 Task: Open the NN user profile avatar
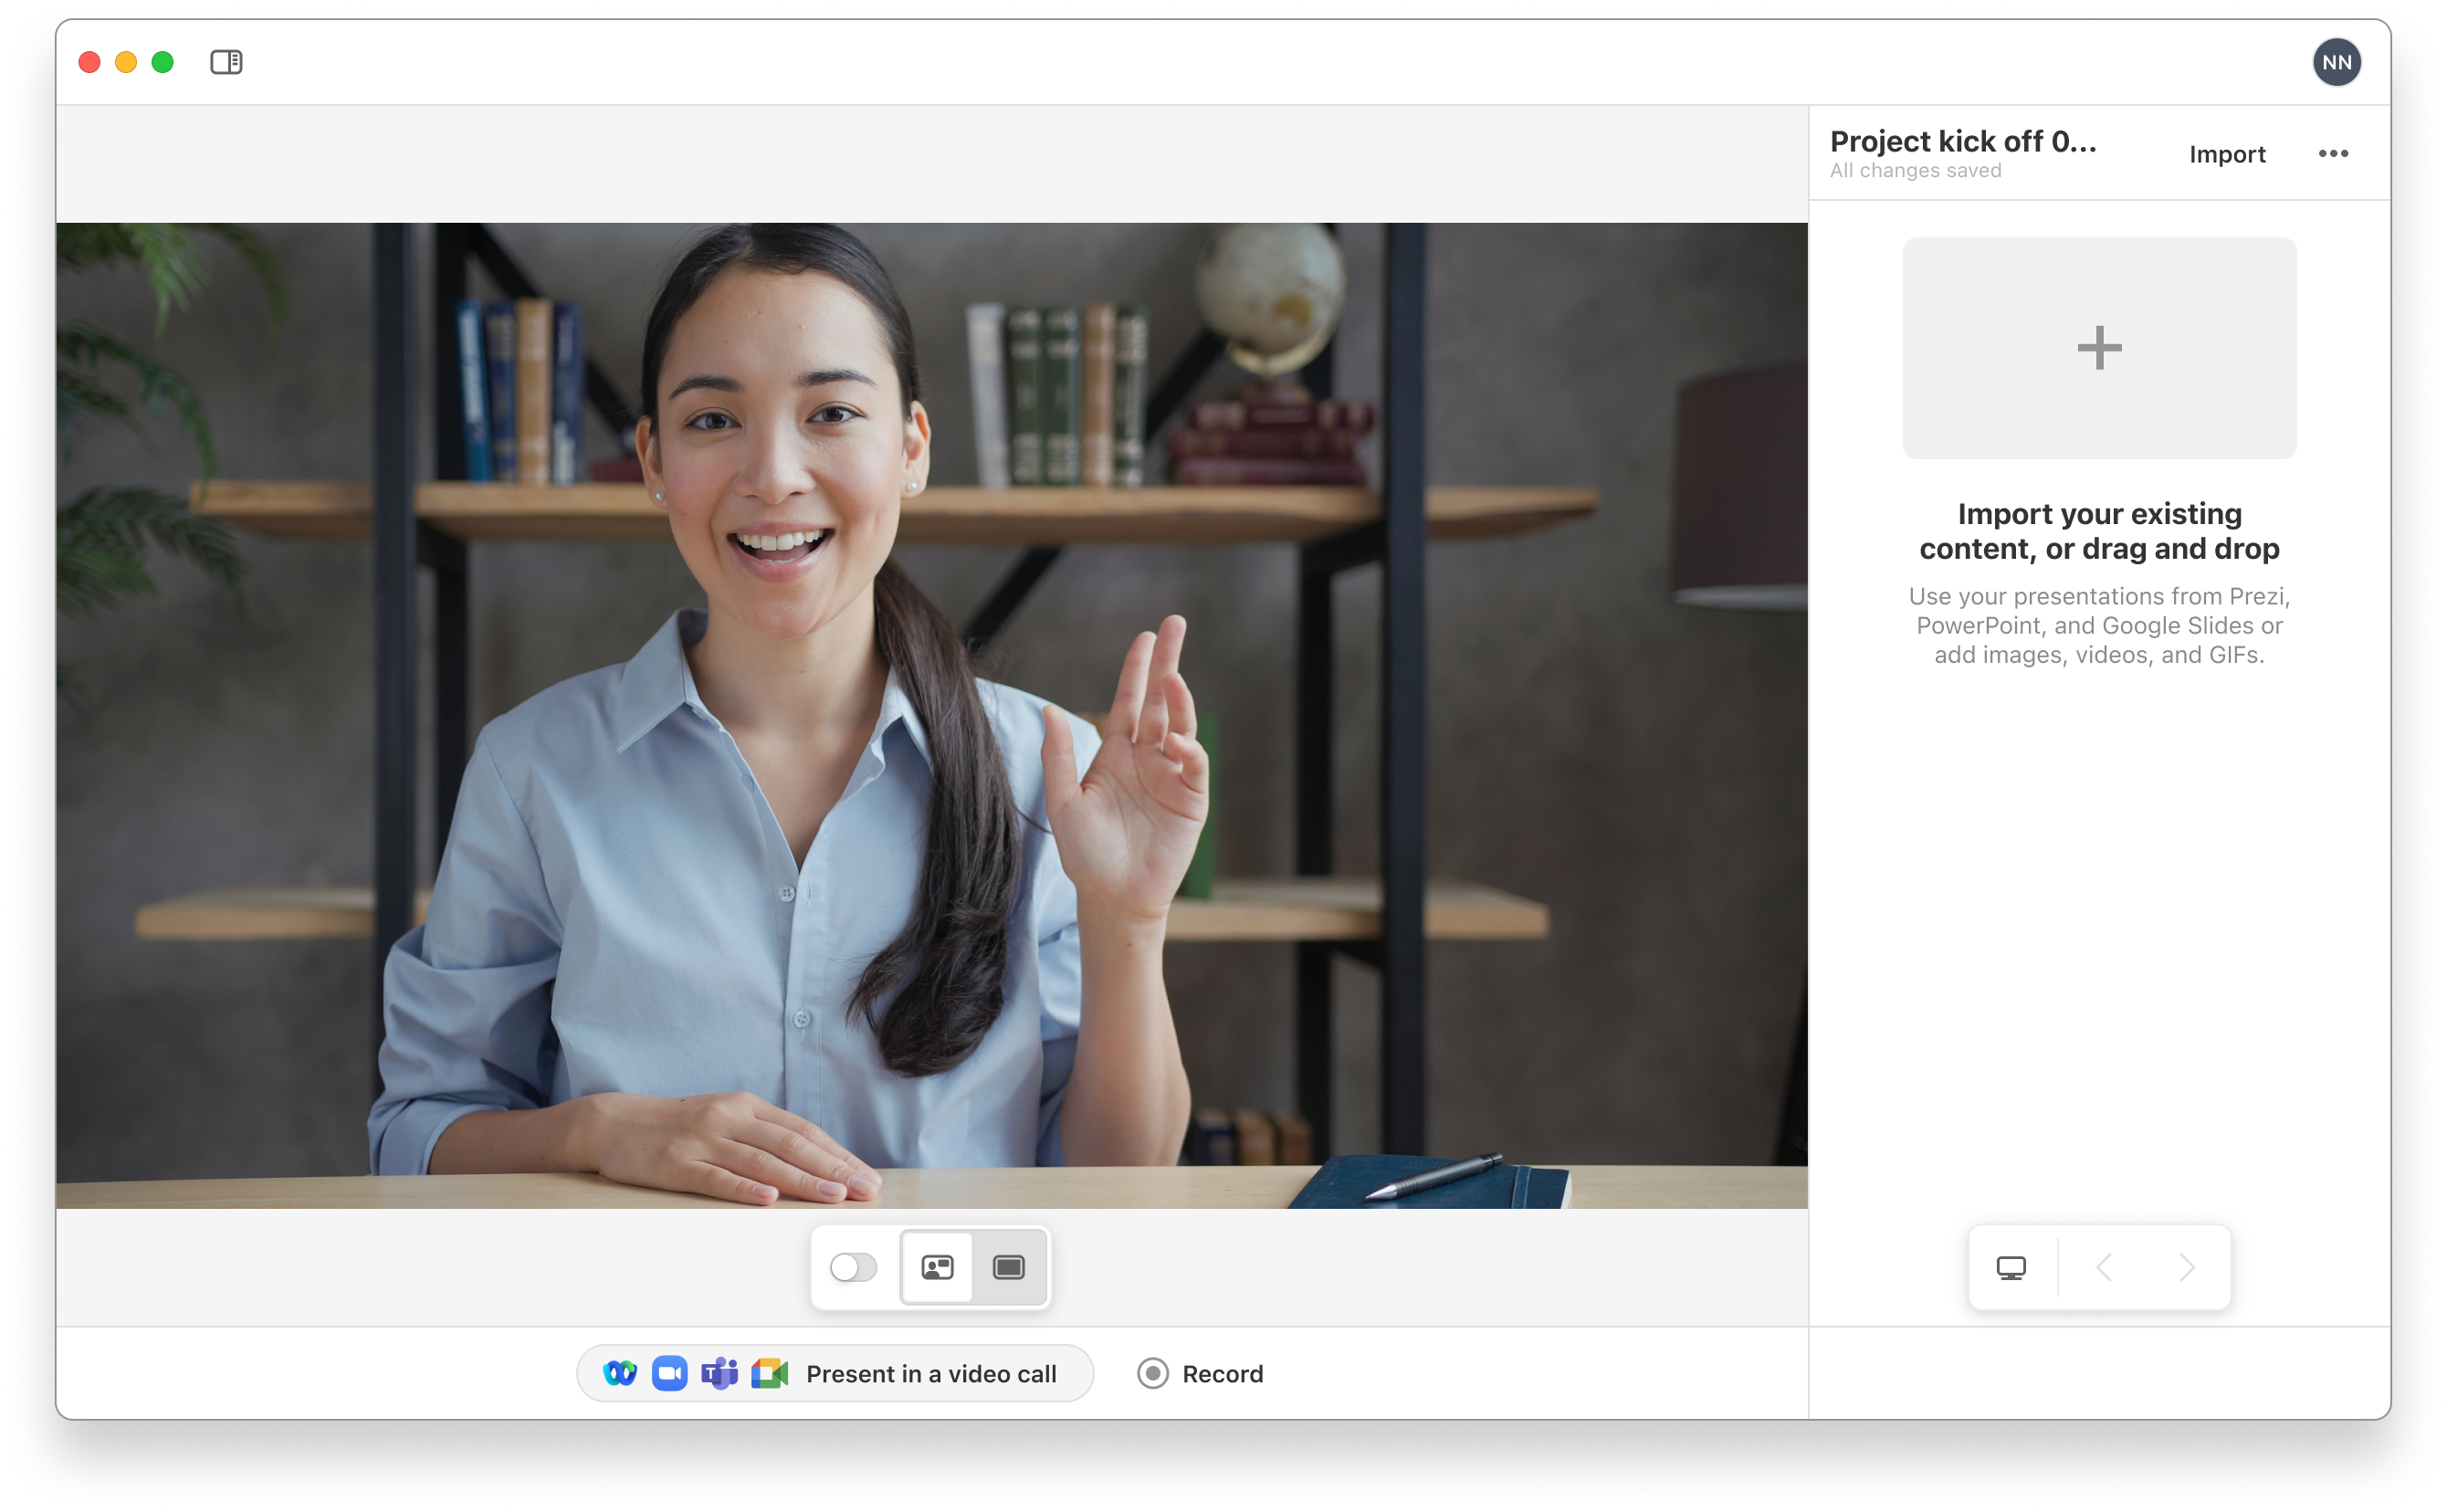[2335, 62]
